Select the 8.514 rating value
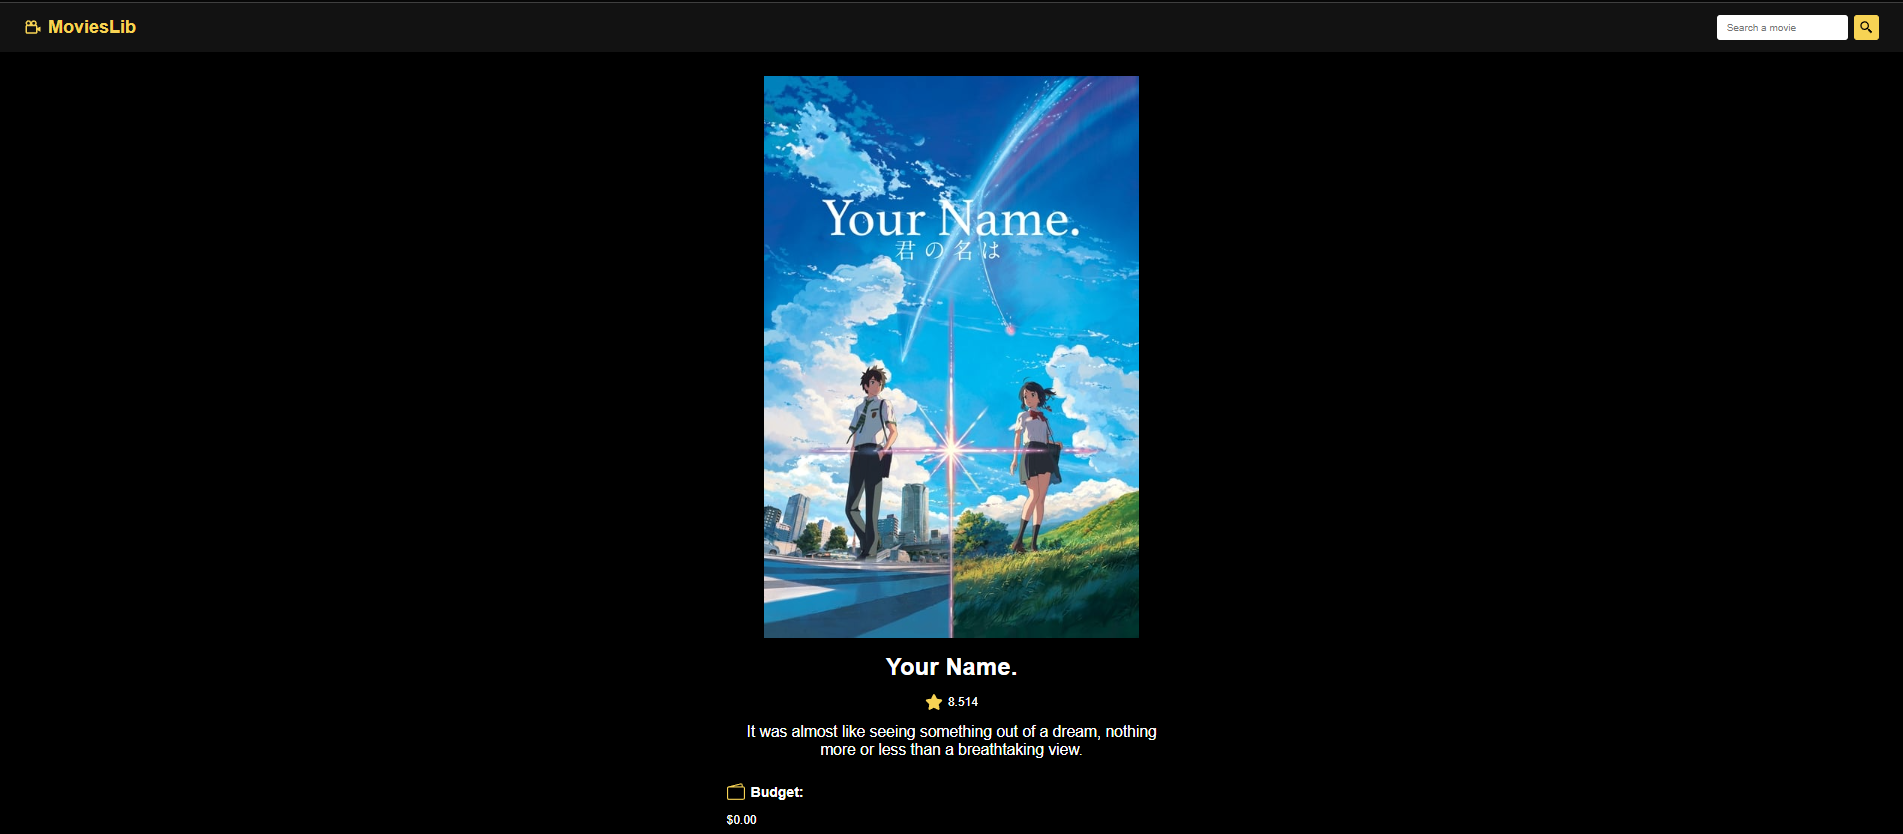 (x=963, y=702)
